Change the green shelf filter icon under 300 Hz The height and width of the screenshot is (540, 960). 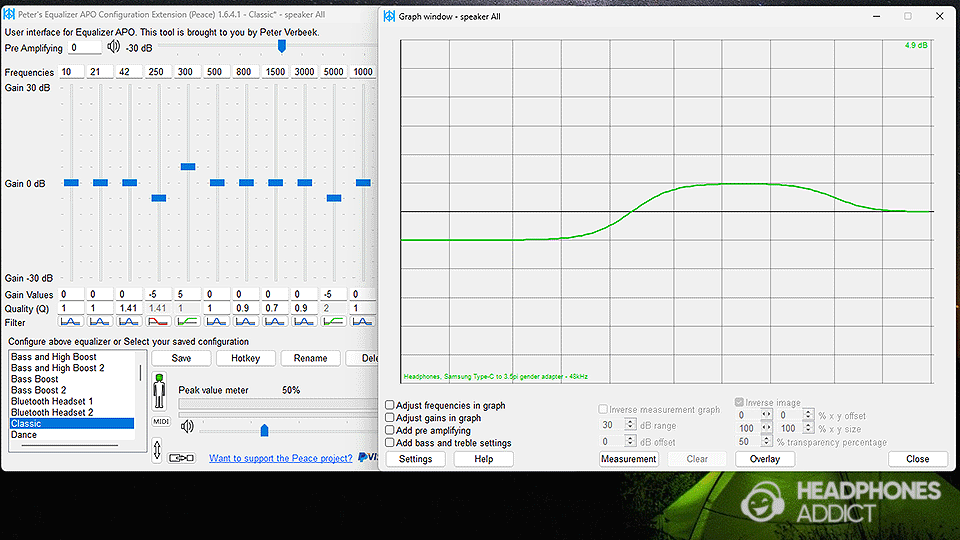(x=187, y=322)
